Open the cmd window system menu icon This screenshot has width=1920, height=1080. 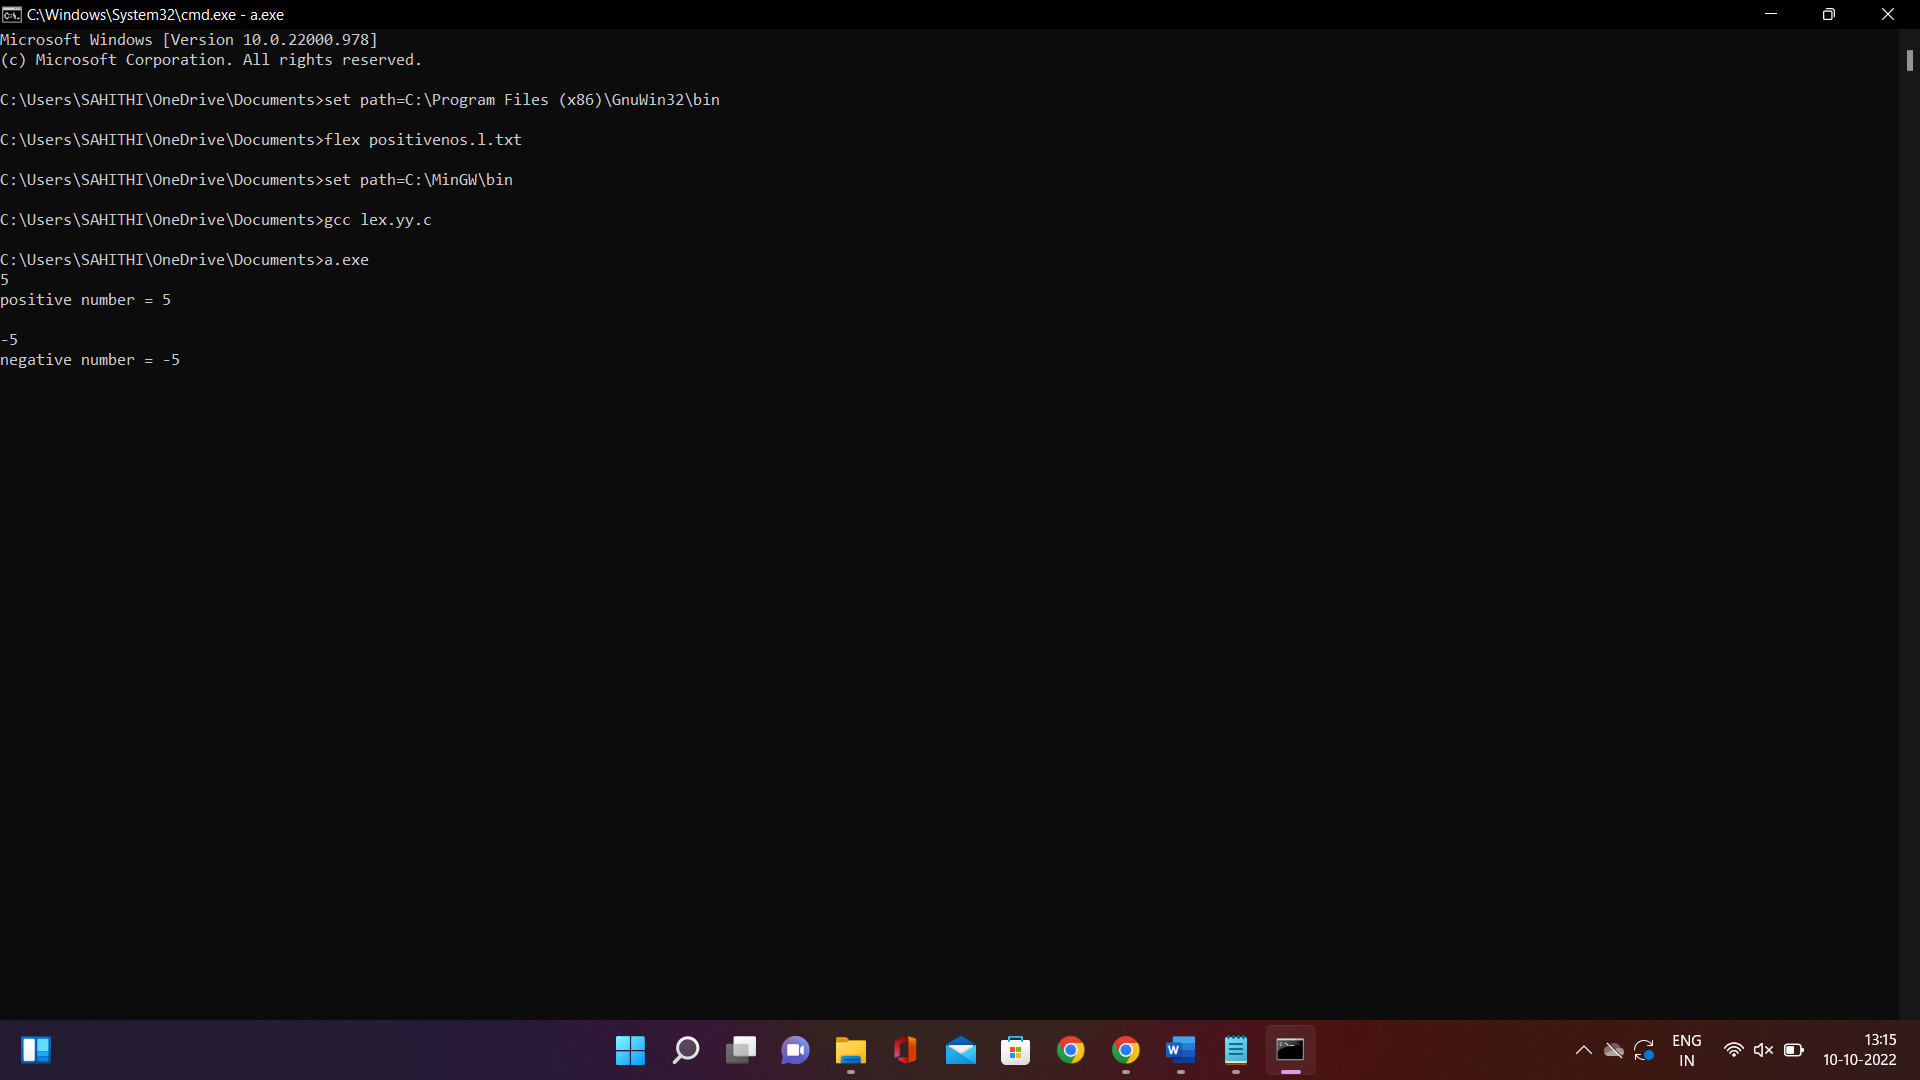(x=12, y=14)
